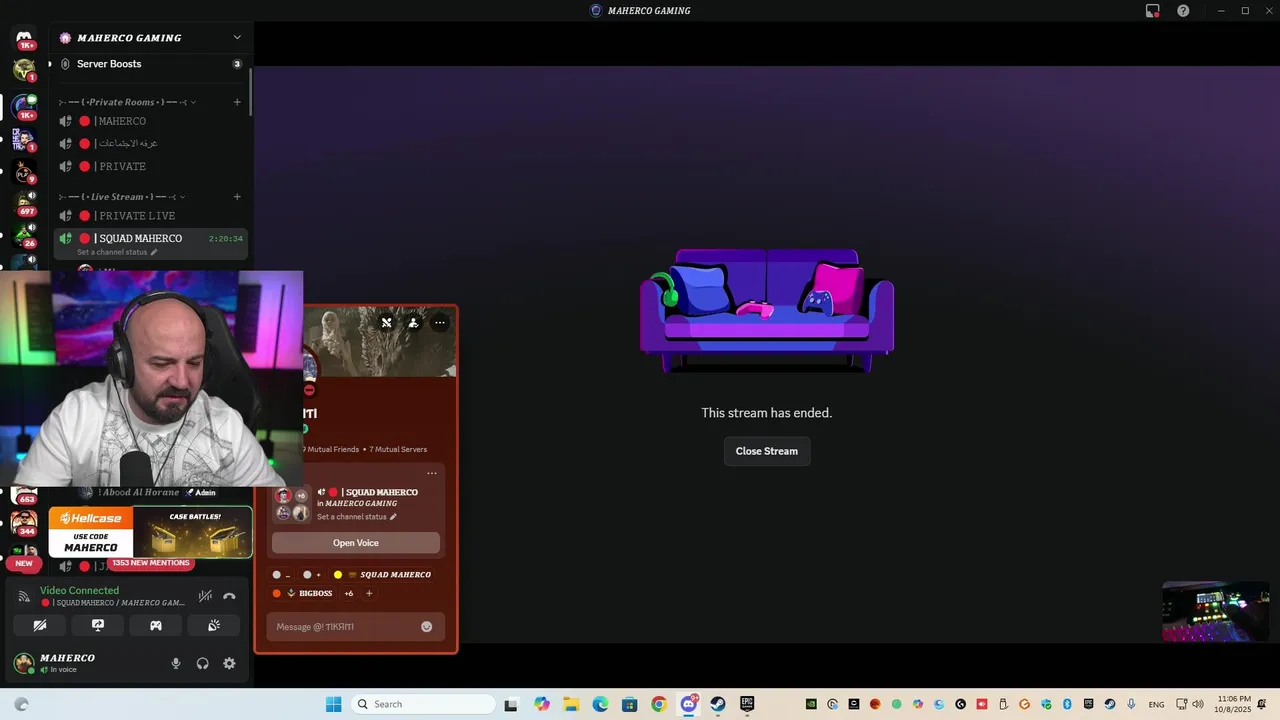Create channel in Private Rooms category
Screen dimensions: 1280x720
pyautogui.click(x=237, y=102)
